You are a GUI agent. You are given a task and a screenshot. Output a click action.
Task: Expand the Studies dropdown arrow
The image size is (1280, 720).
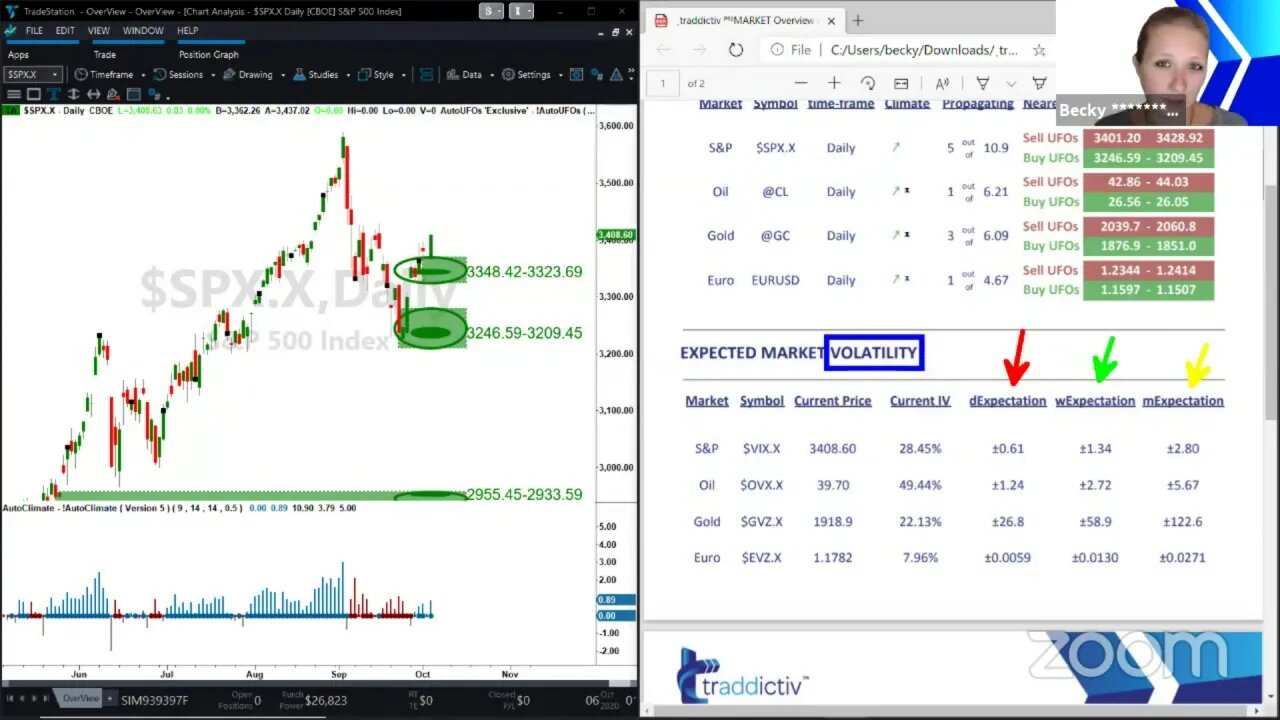pos(347,75)
